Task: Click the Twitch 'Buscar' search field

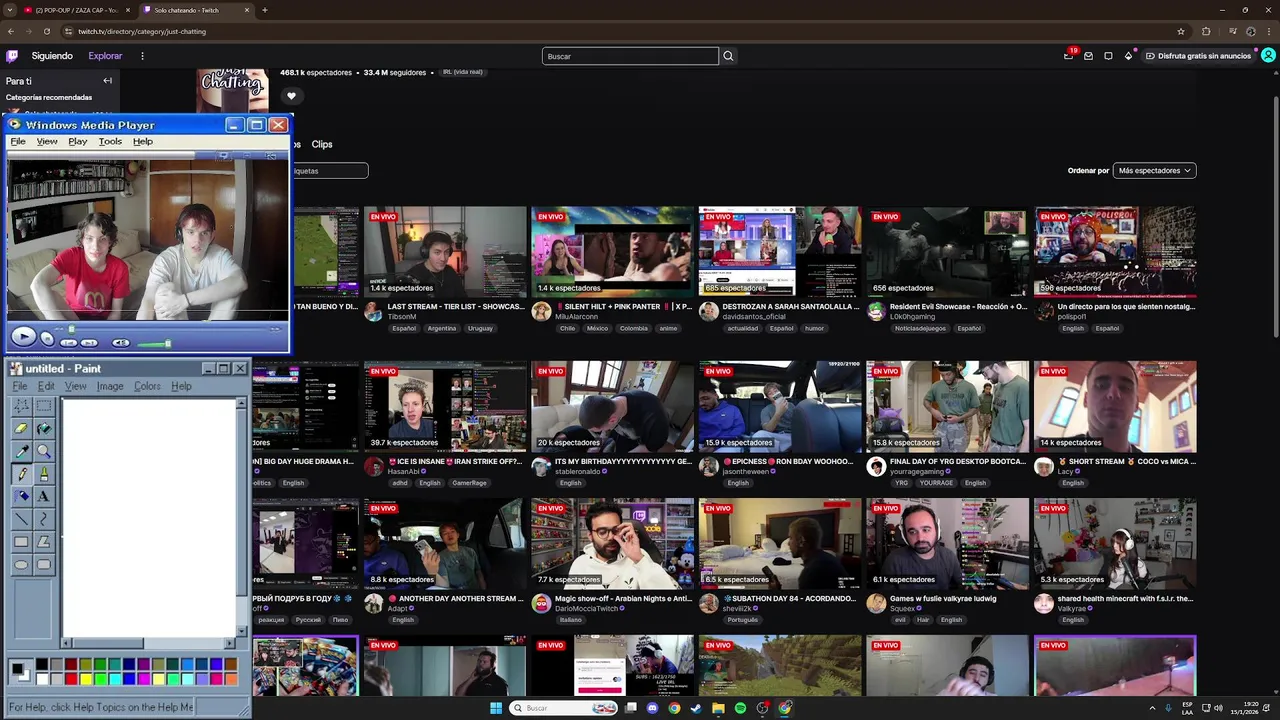Action: pyautogui.click(x=630, y=56)
